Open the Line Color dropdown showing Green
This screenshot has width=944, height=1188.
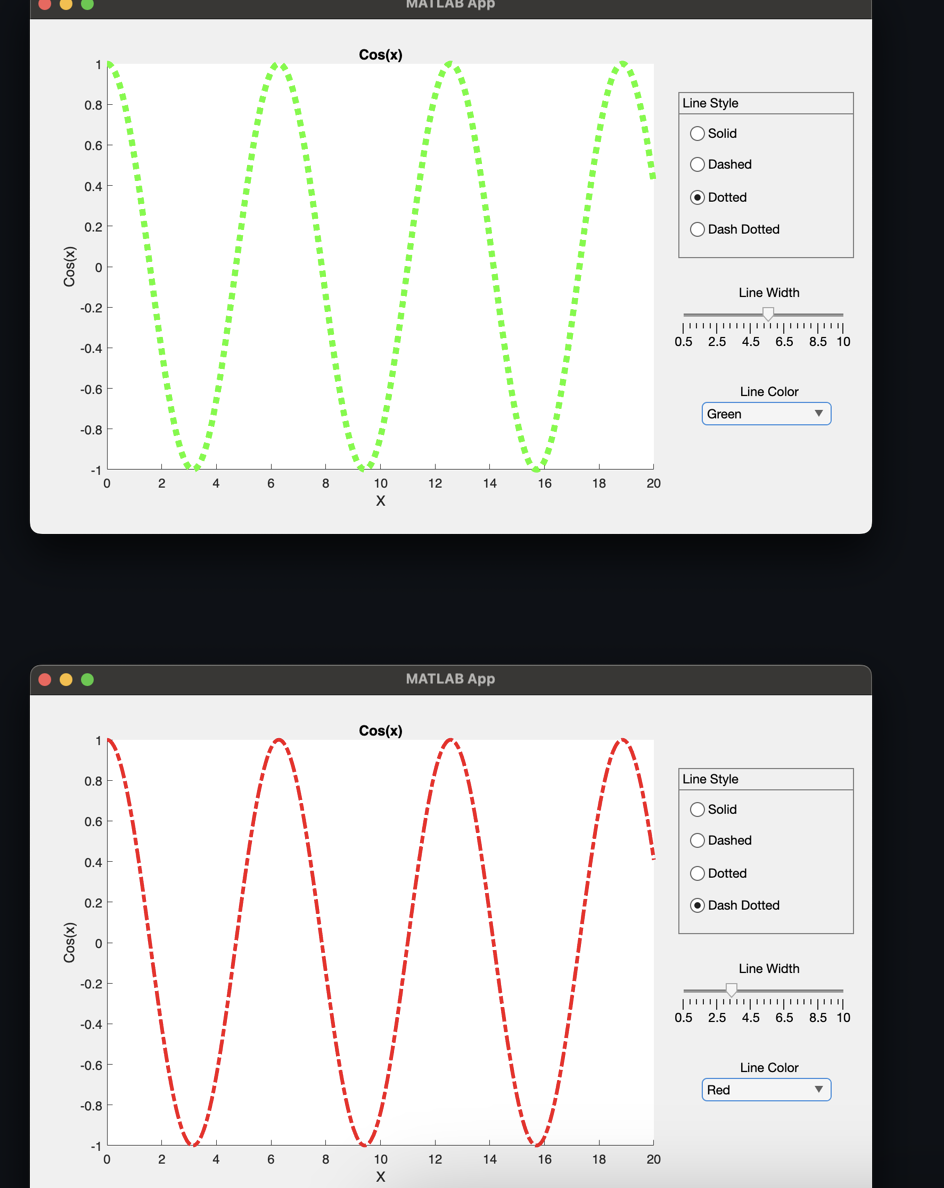click(x=766, y=413)
